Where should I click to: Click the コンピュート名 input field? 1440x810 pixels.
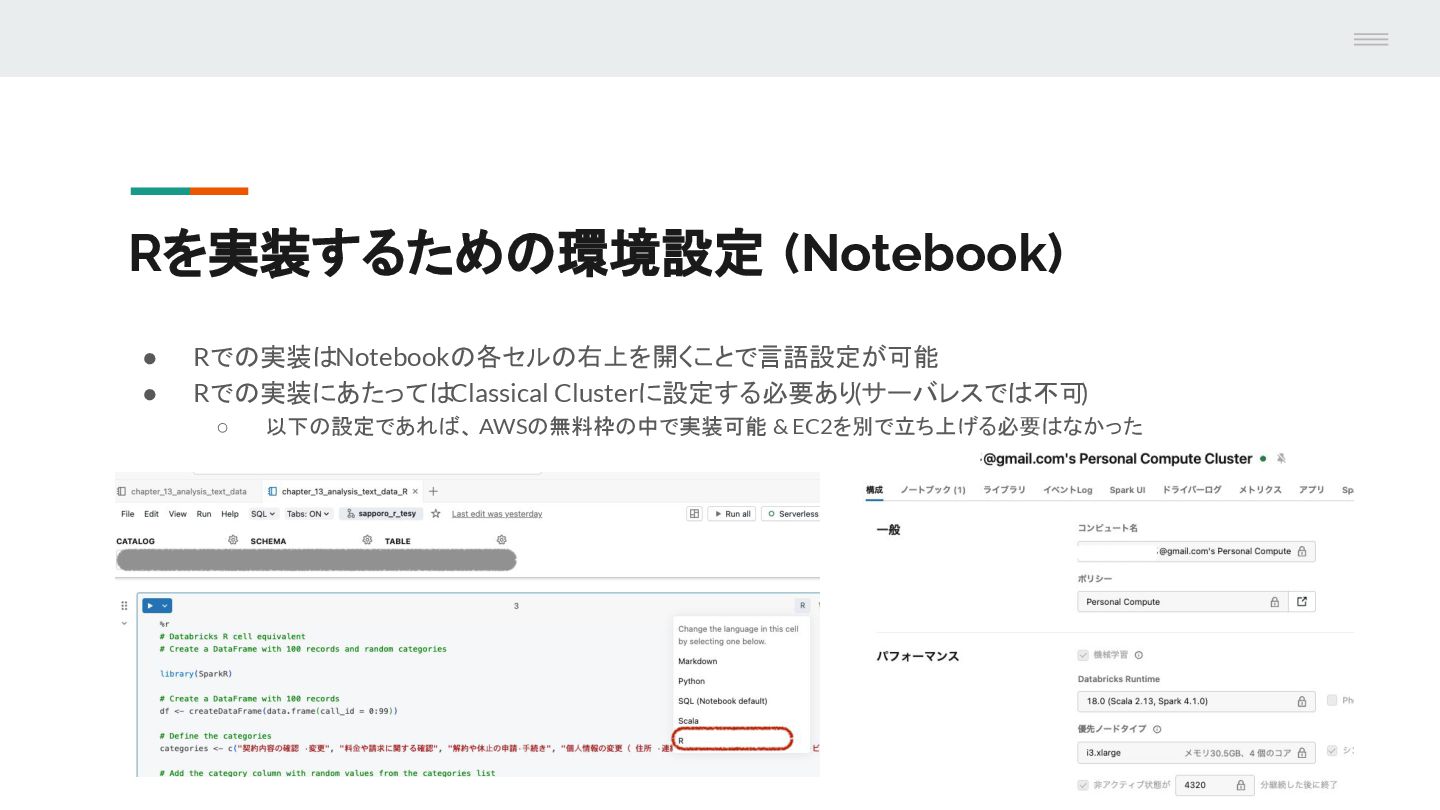(1196, 551)
